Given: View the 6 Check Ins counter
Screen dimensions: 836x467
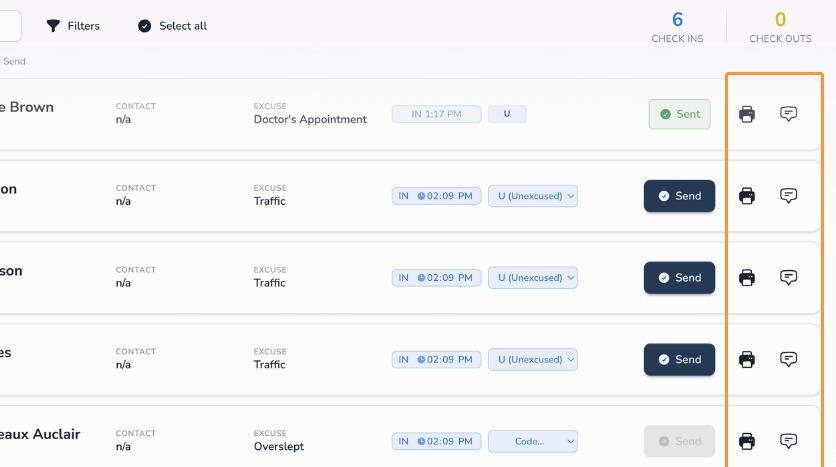Looking at the screenshot, I should point(677,27).
